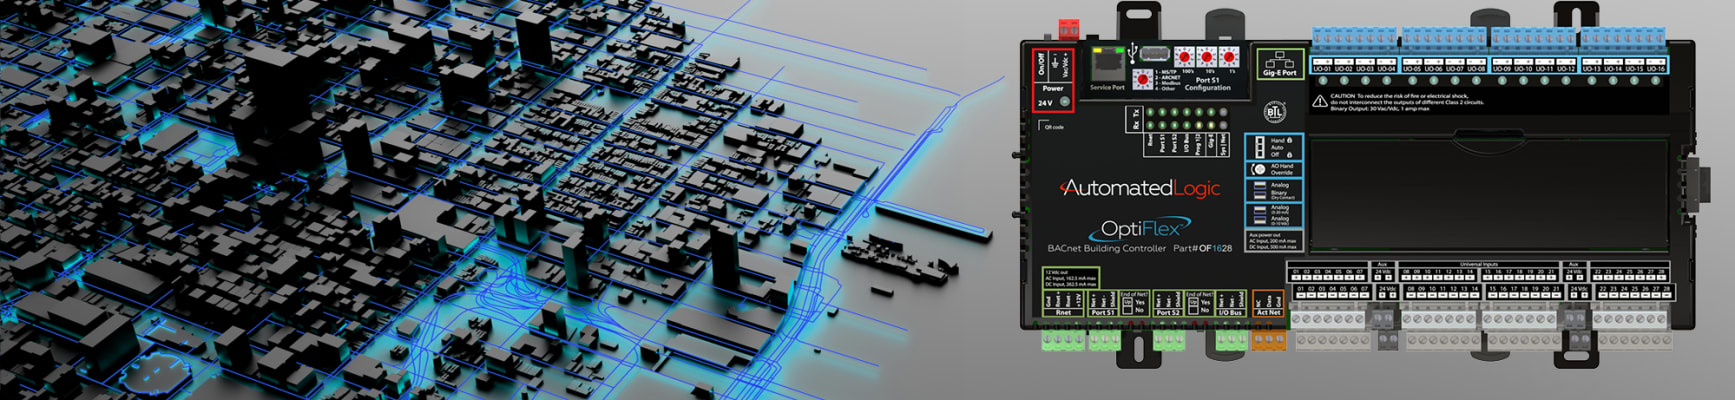Click the 'Universal Inputs' heading

point(1479,264)
